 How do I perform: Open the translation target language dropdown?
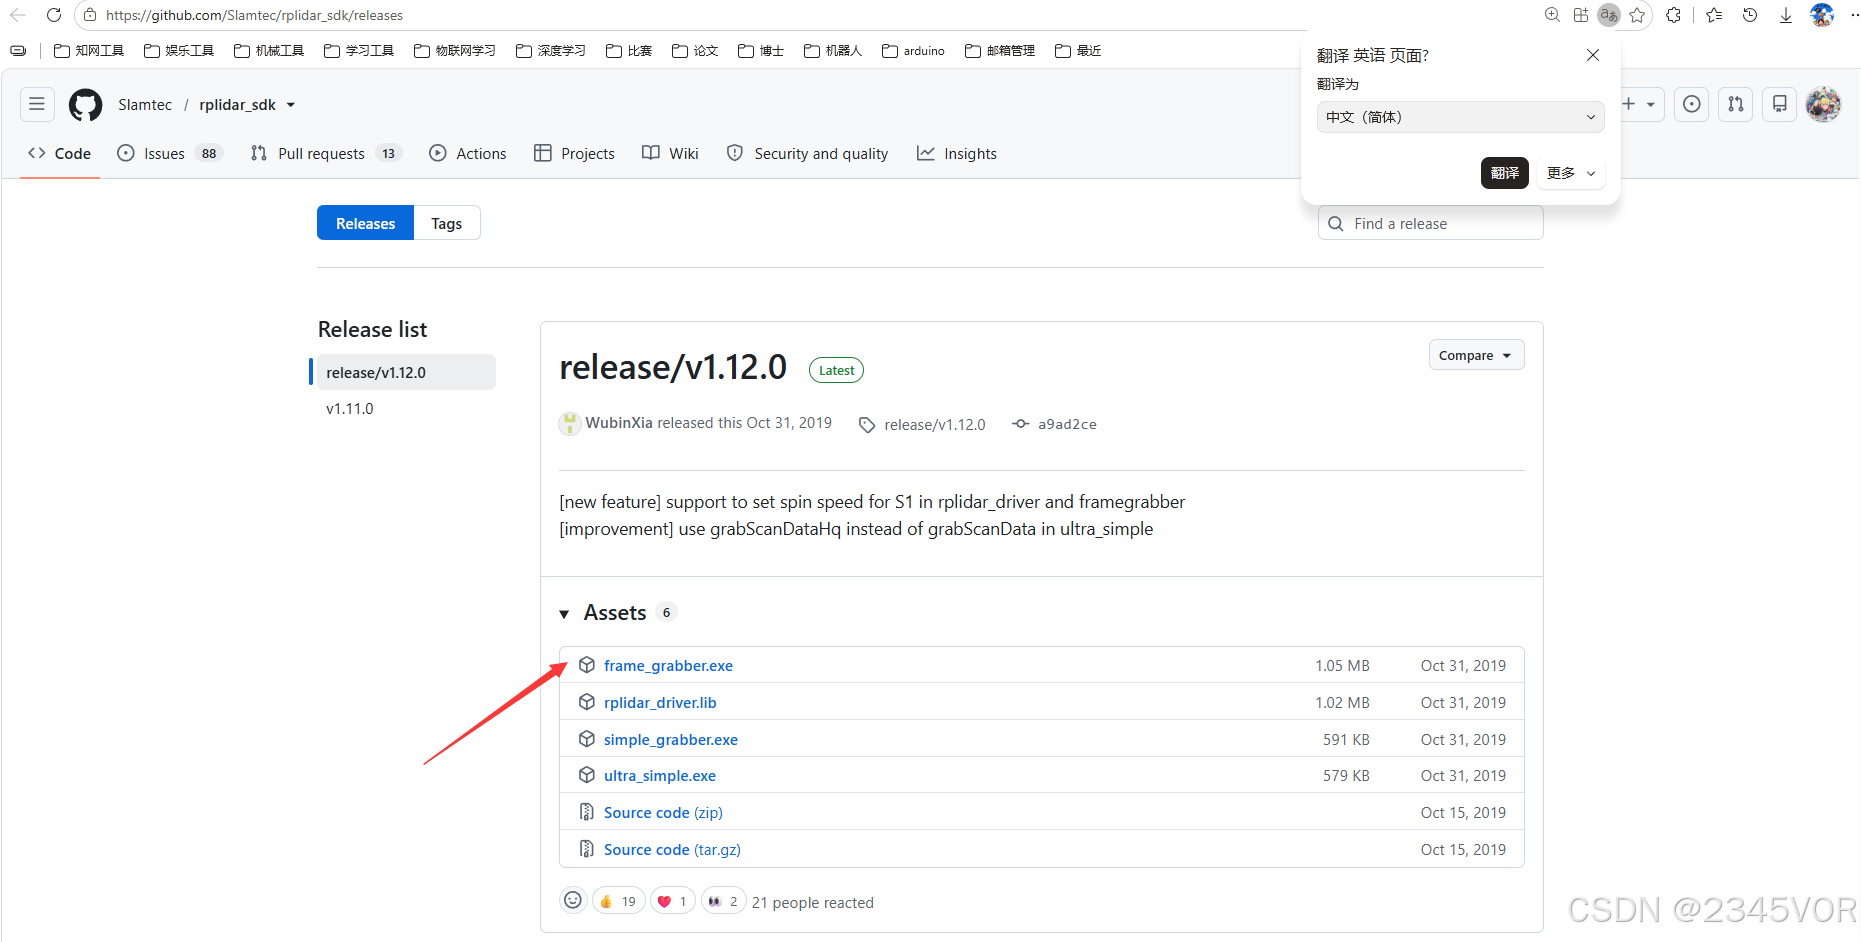pyautogui.click(x=1460, y=117)
